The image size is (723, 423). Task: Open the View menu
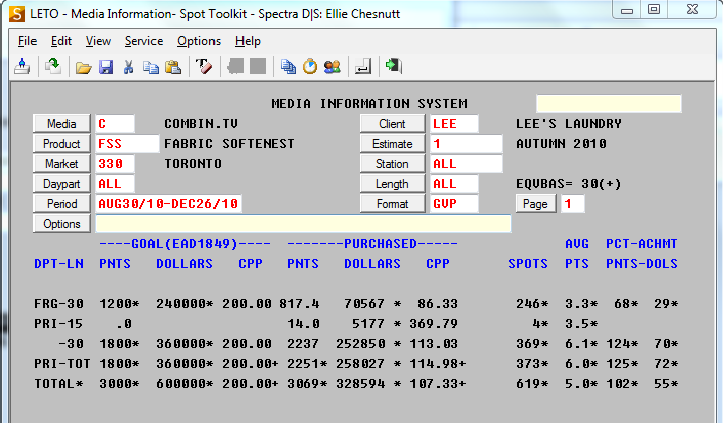click(x=98, y=41)
